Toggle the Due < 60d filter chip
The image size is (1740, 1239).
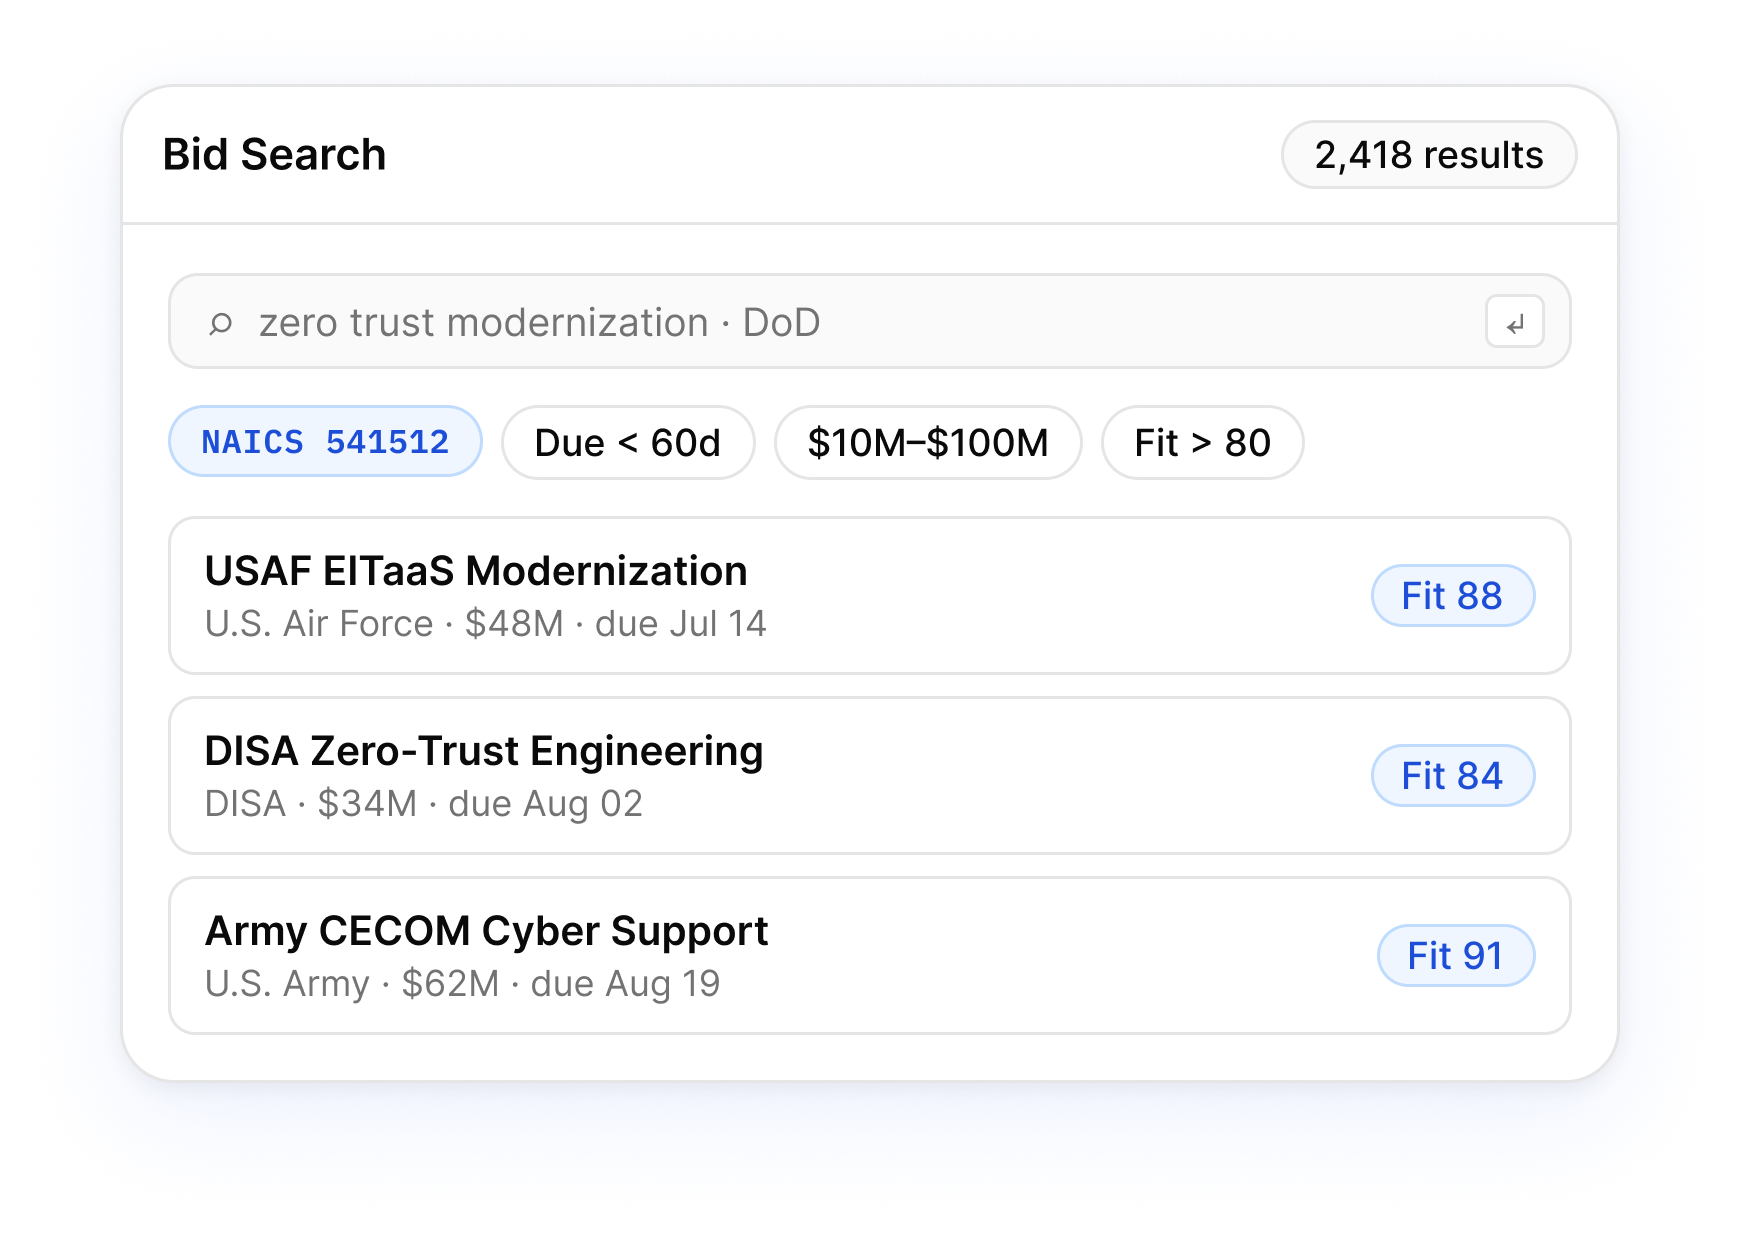[628, 442]
